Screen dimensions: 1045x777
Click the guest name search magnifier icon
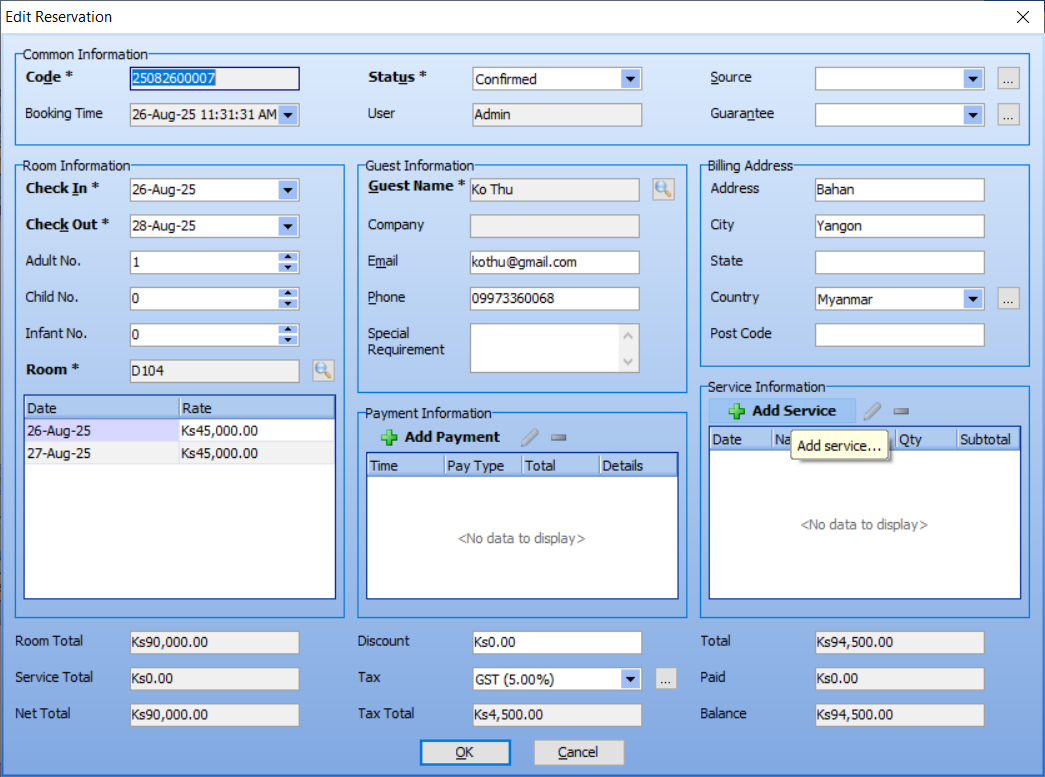point(663,189)
